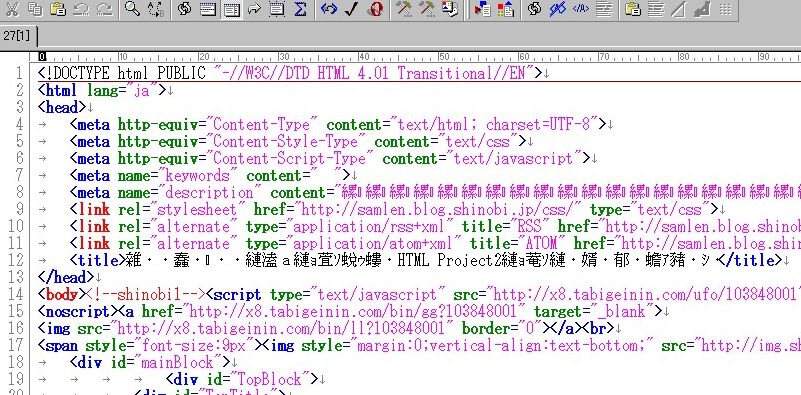Screen dimensions: 801x395
Task: Switch to the 27[1] document tab
Action: tap(18, 36)
